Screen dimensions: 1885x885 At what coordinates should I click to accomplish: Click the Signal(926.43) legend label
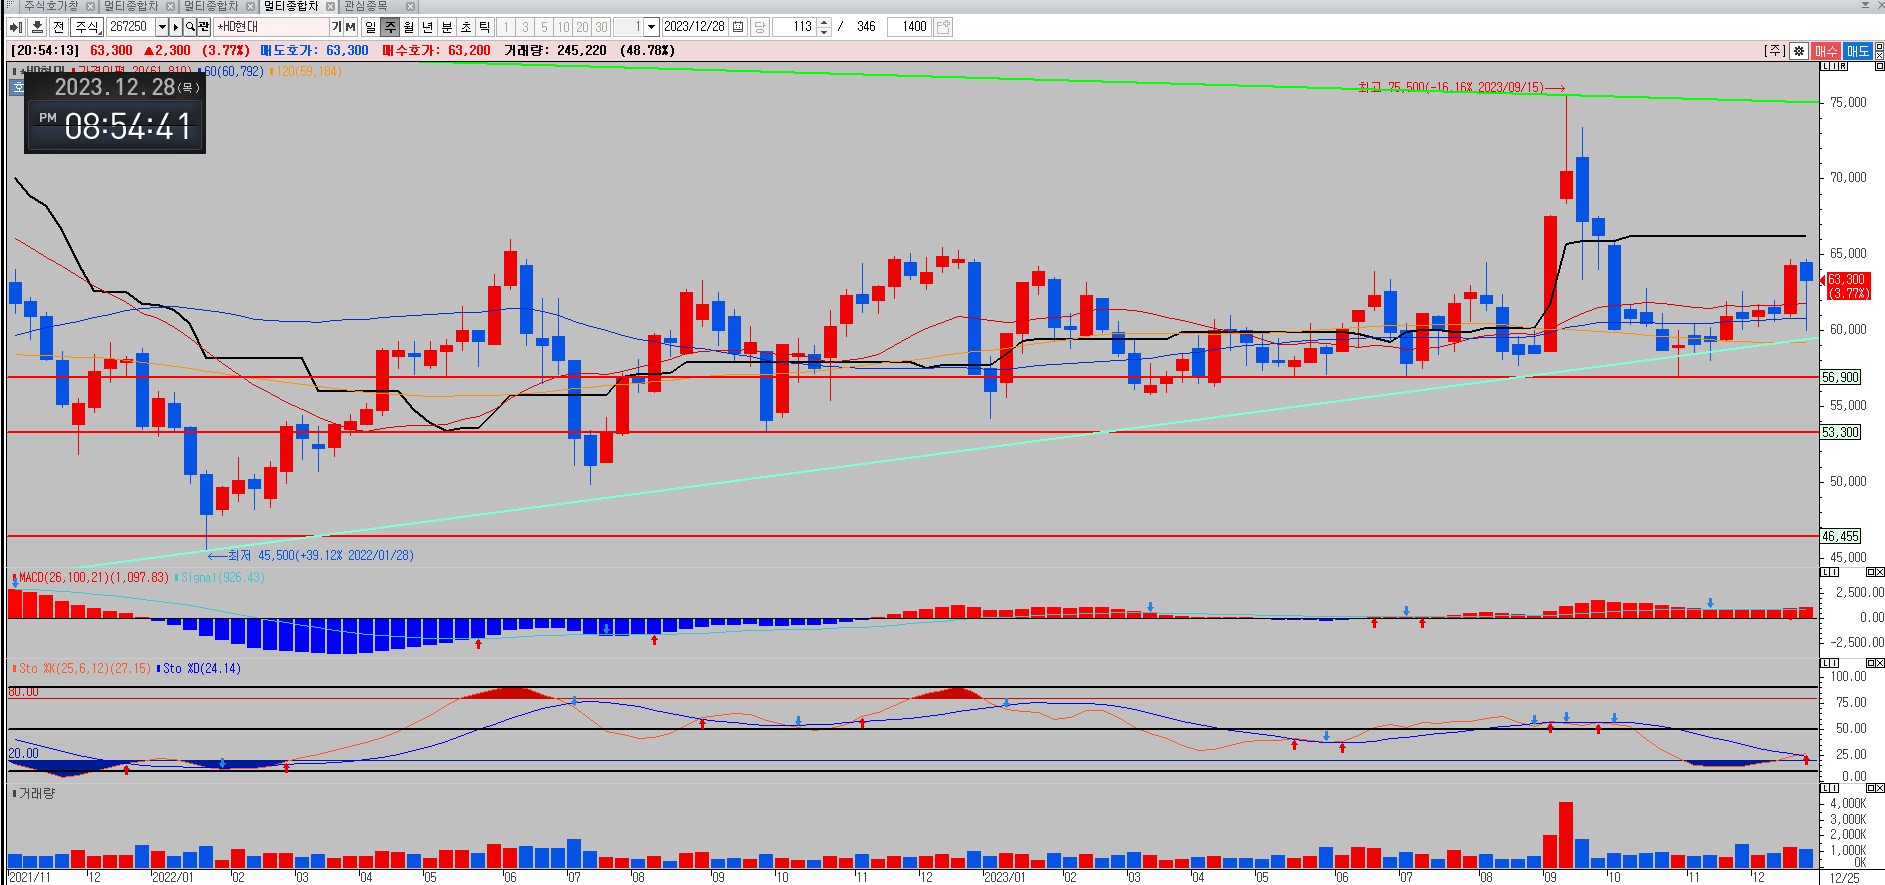tap(221, 577)
